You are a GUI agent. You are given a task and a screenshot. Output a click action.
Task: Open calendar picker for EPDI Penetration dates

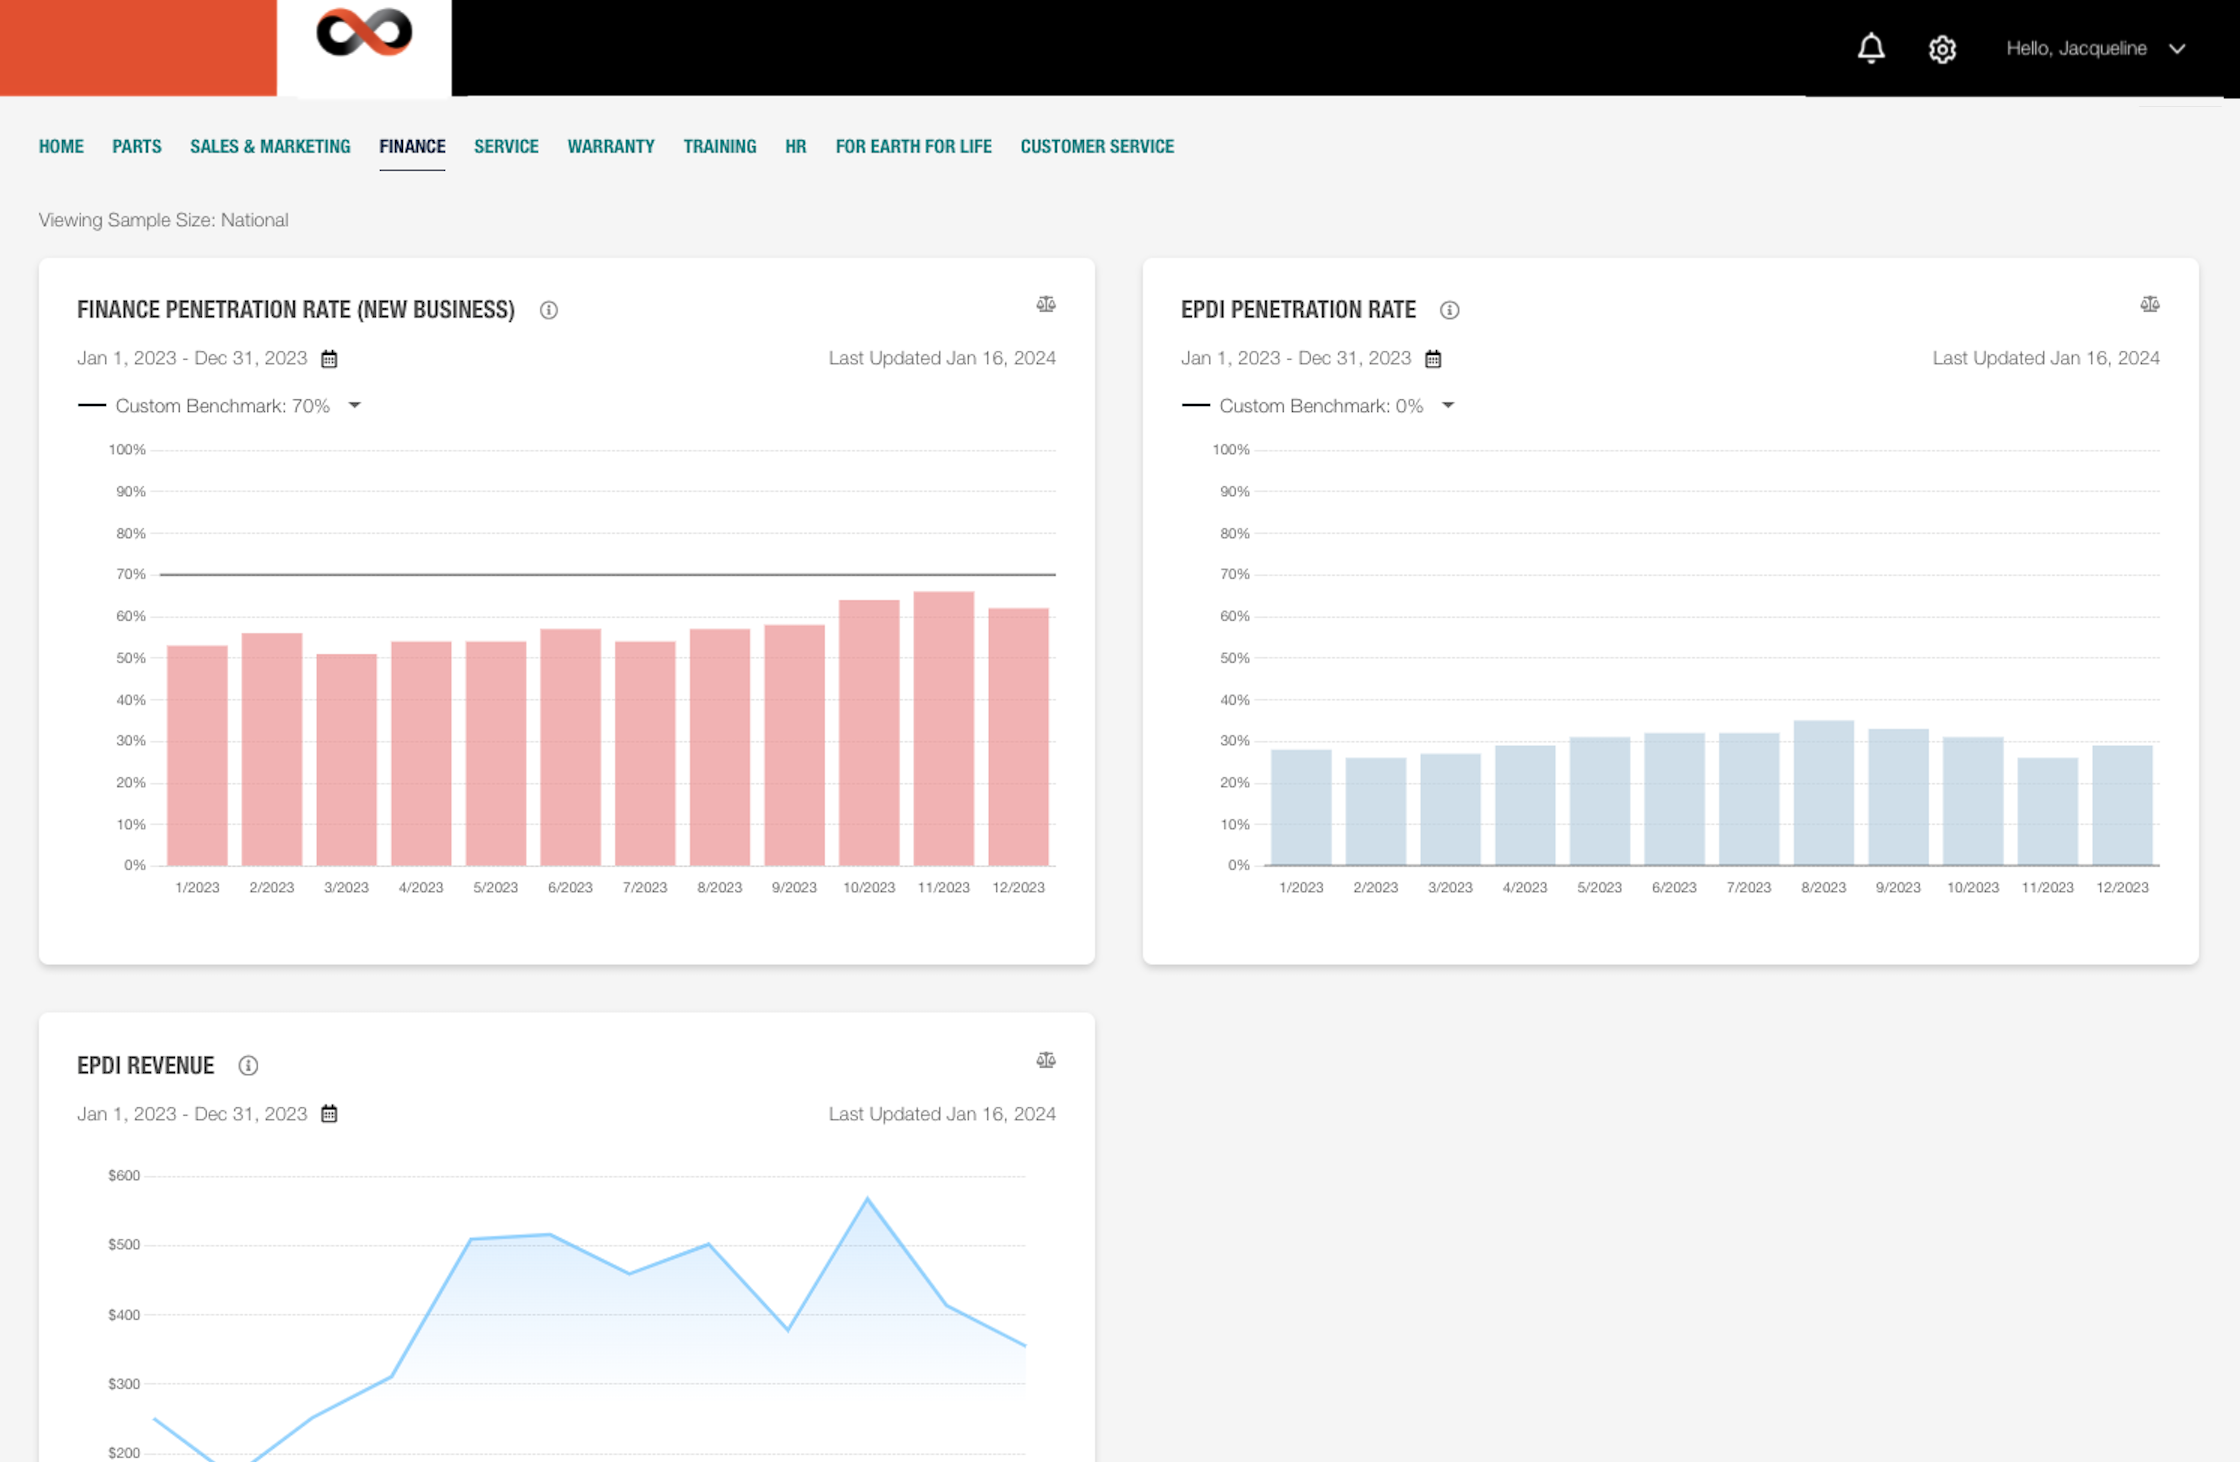[x=1433, y=359]
